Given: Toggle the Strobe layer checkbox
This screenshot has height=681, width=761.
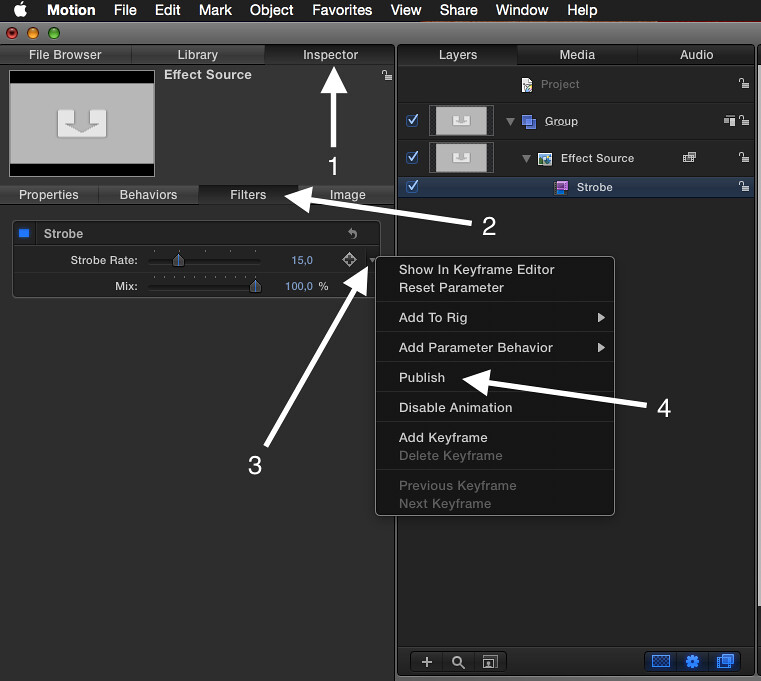Looking at the screenshot, I should 412,186.
